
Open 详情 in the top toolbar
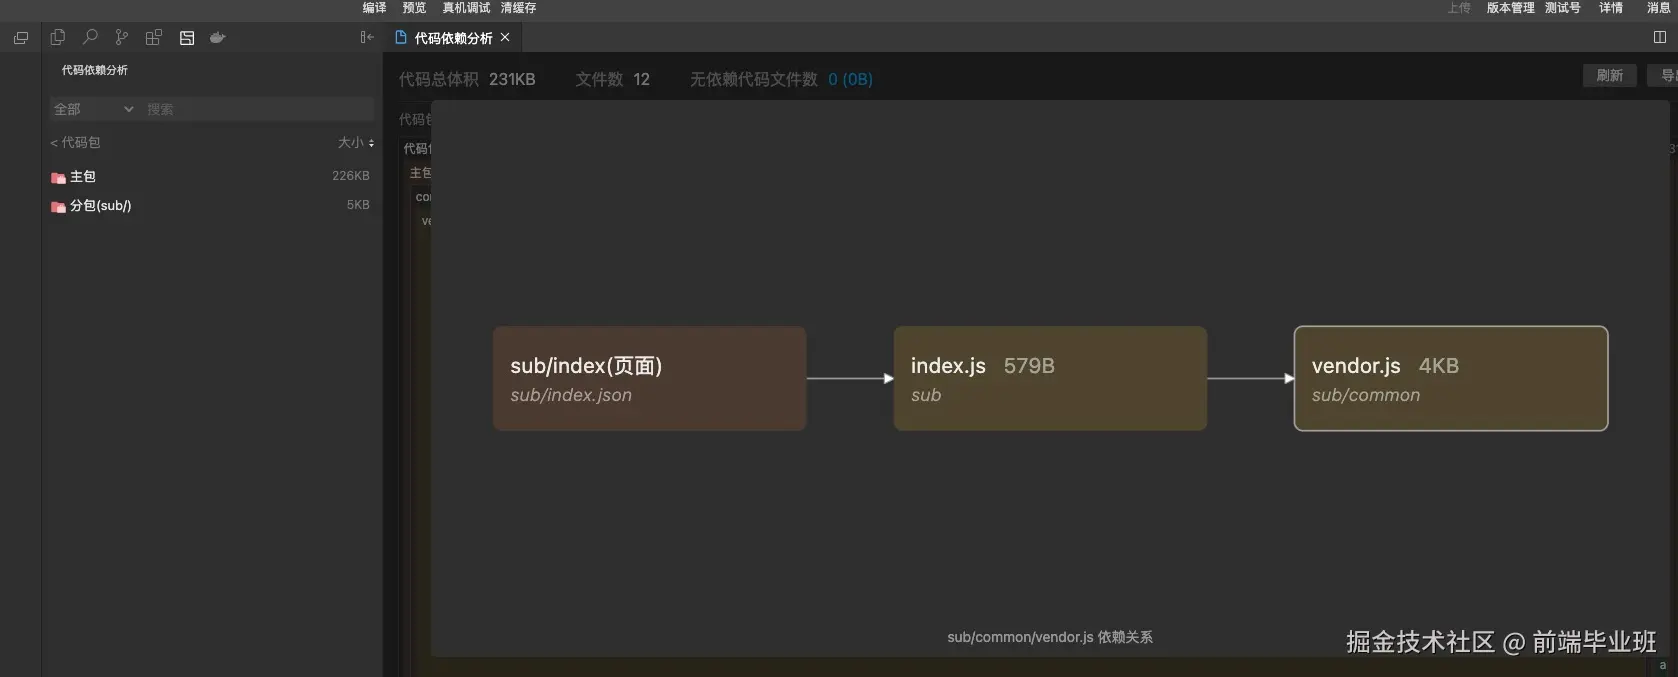pos(1611,8)
